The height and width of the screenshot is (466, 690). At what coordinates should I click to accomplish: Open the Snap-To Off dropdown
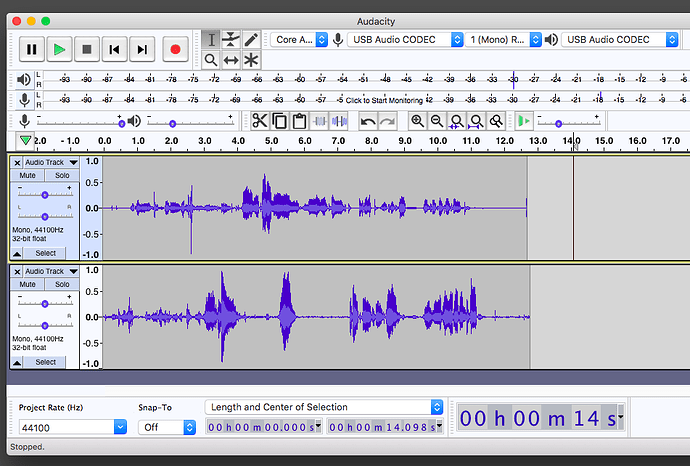(x=167, y=427)
